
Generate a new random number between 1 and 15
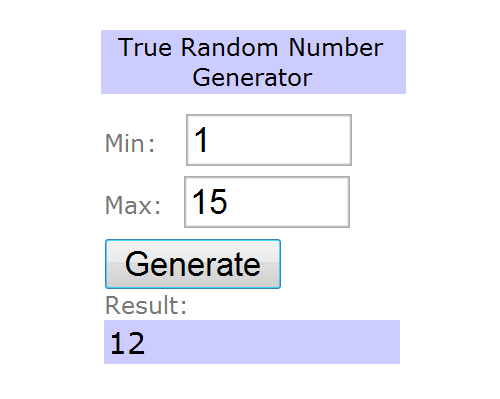tap(193, 264)
